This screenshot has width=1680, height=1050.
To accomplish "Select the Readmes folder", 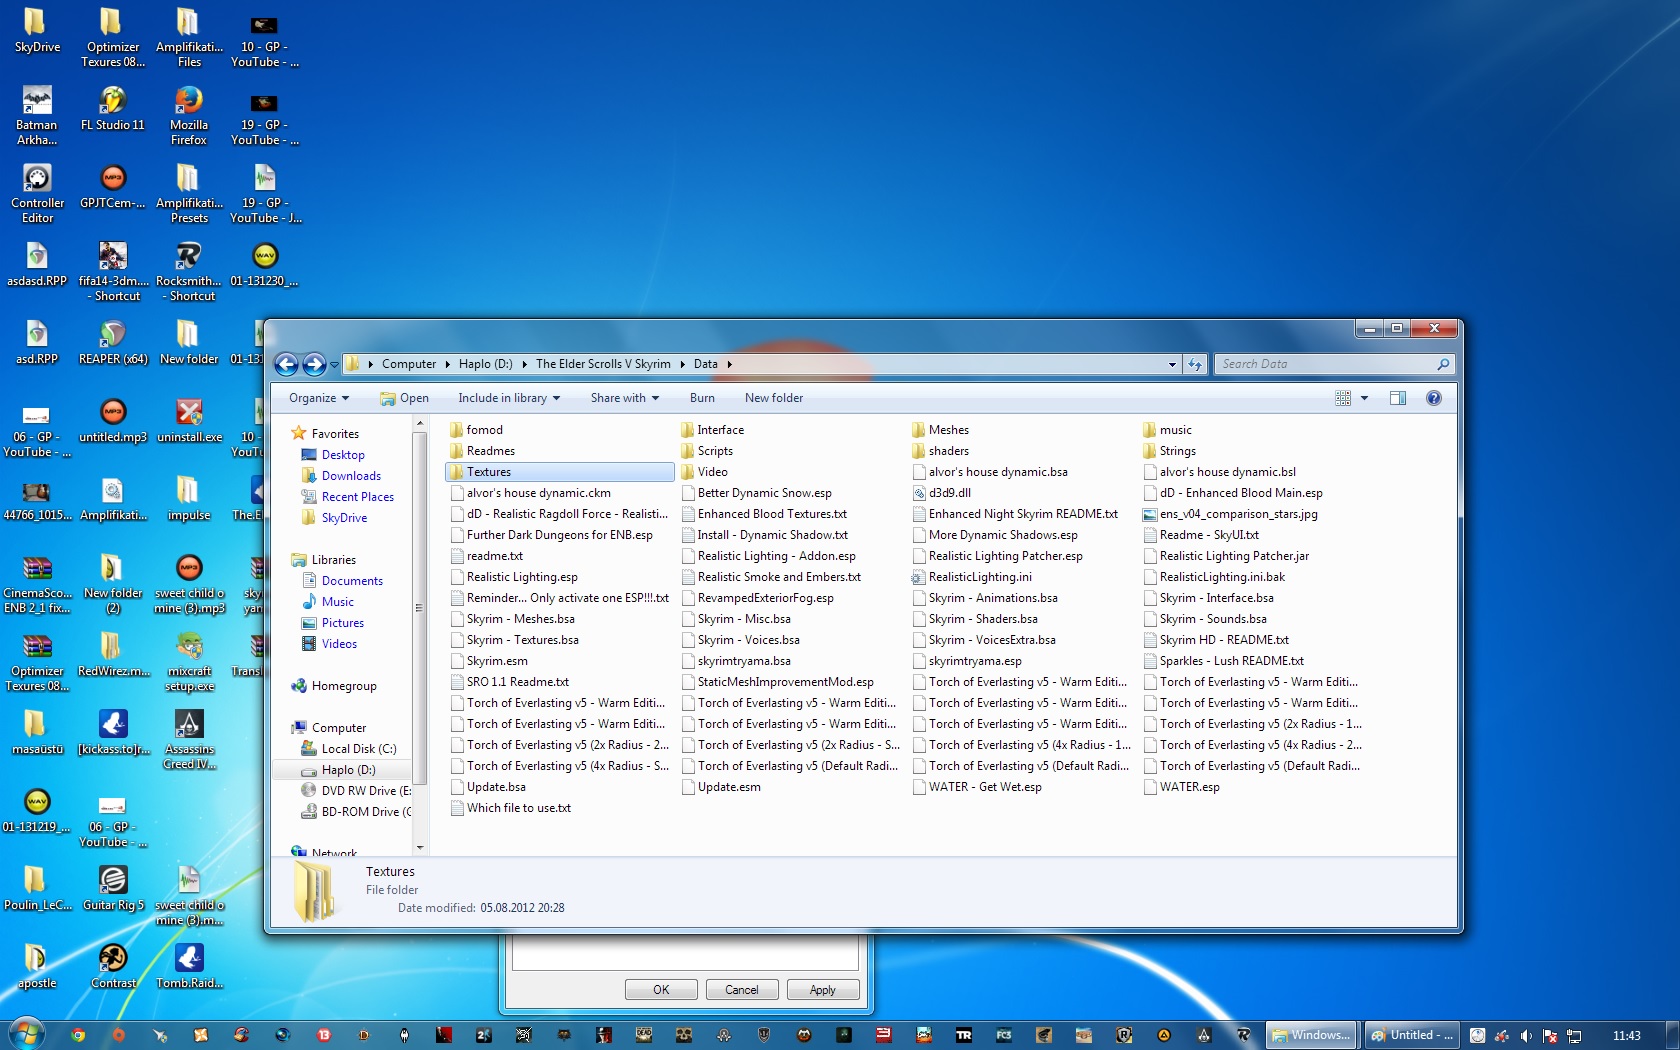I will pyautogui.click(x=491, y=451).
